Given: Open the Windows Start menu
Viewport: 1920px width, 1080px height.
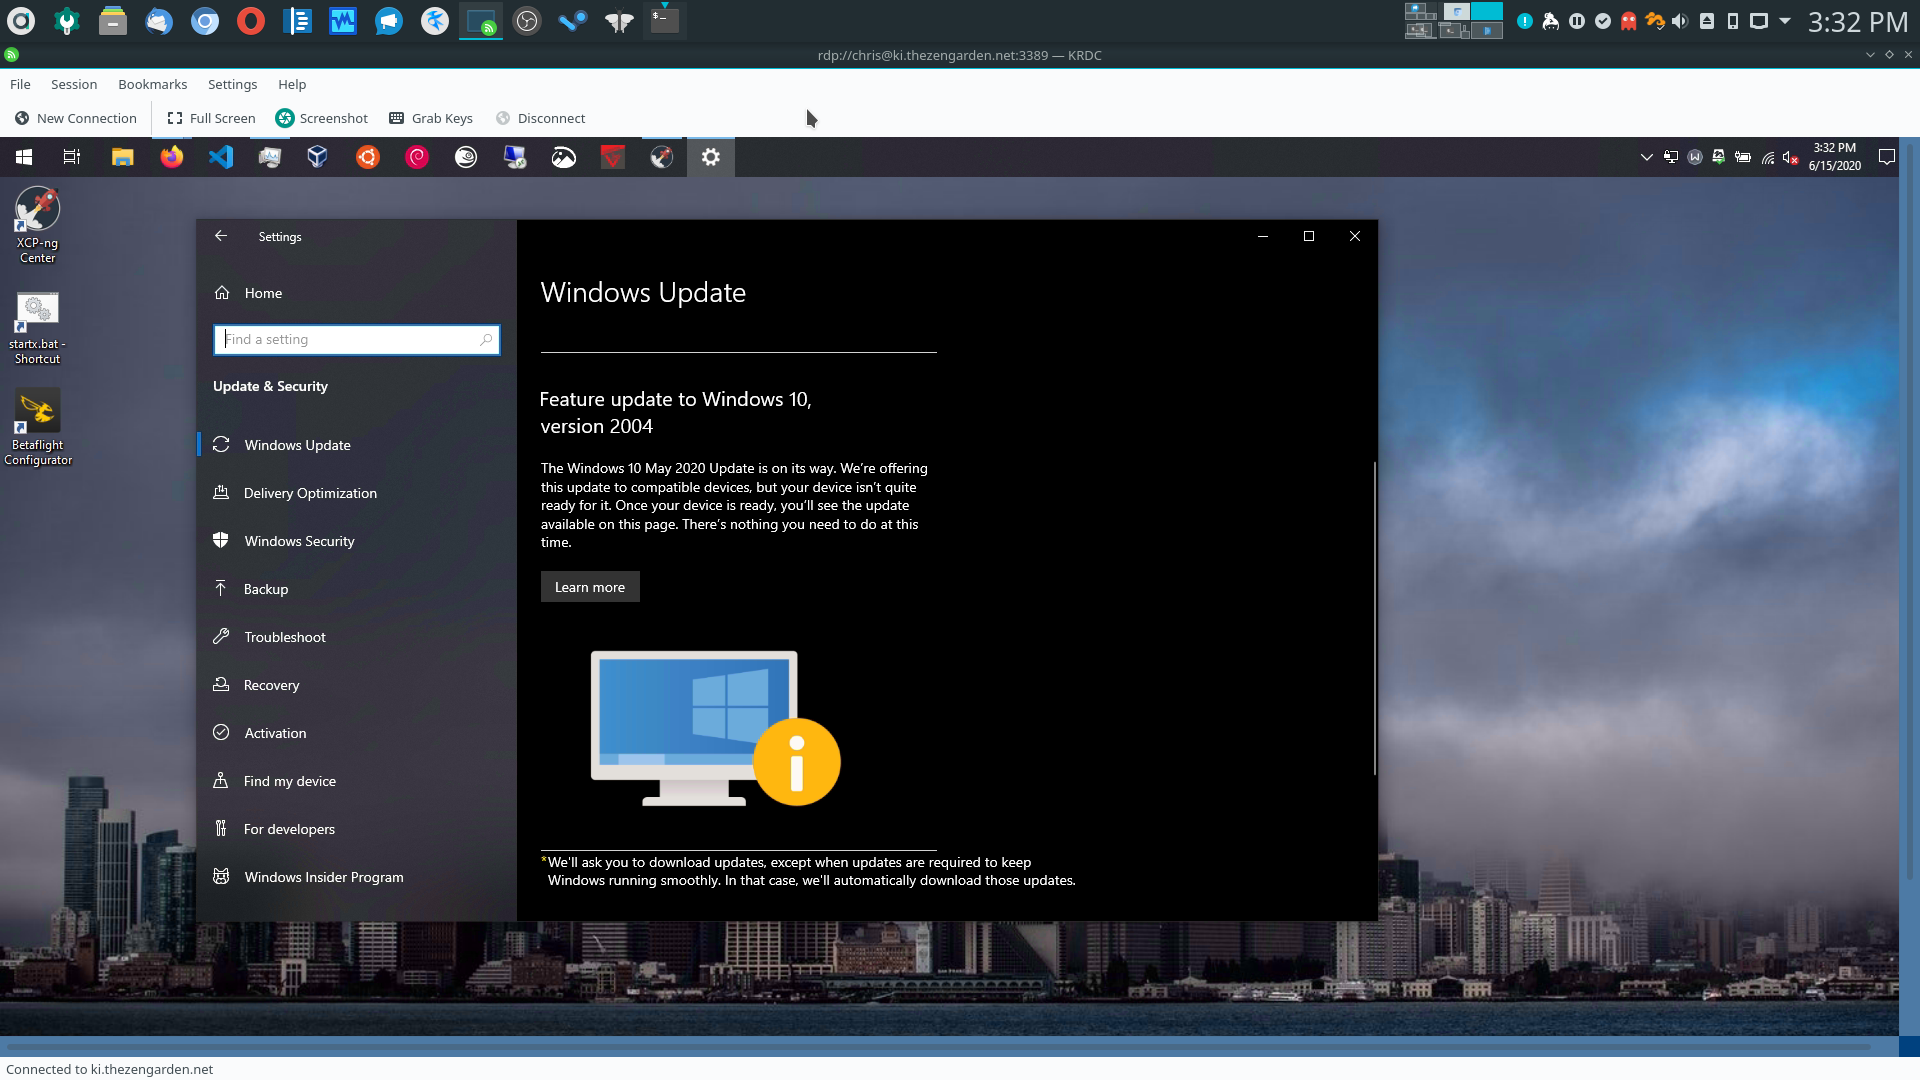Looking at the screenshot, I should pyautogui.click(x=24, y=157).
